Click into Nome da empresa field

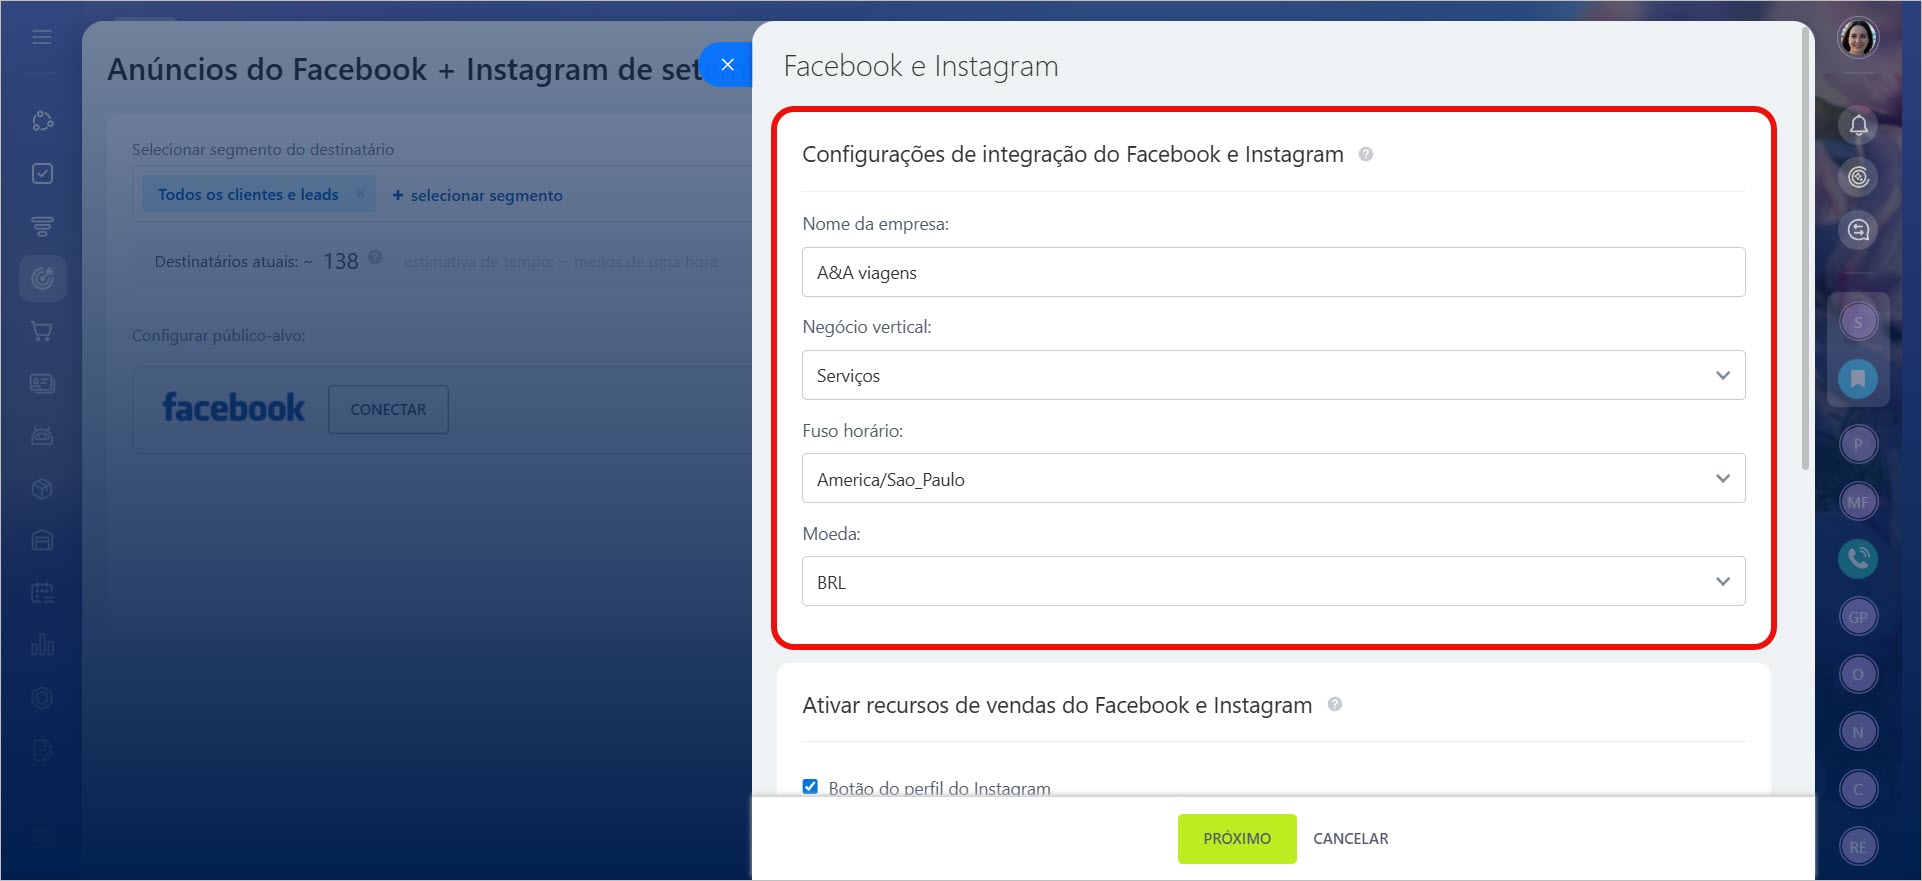pyautogui.click(x=1273, y=272)
